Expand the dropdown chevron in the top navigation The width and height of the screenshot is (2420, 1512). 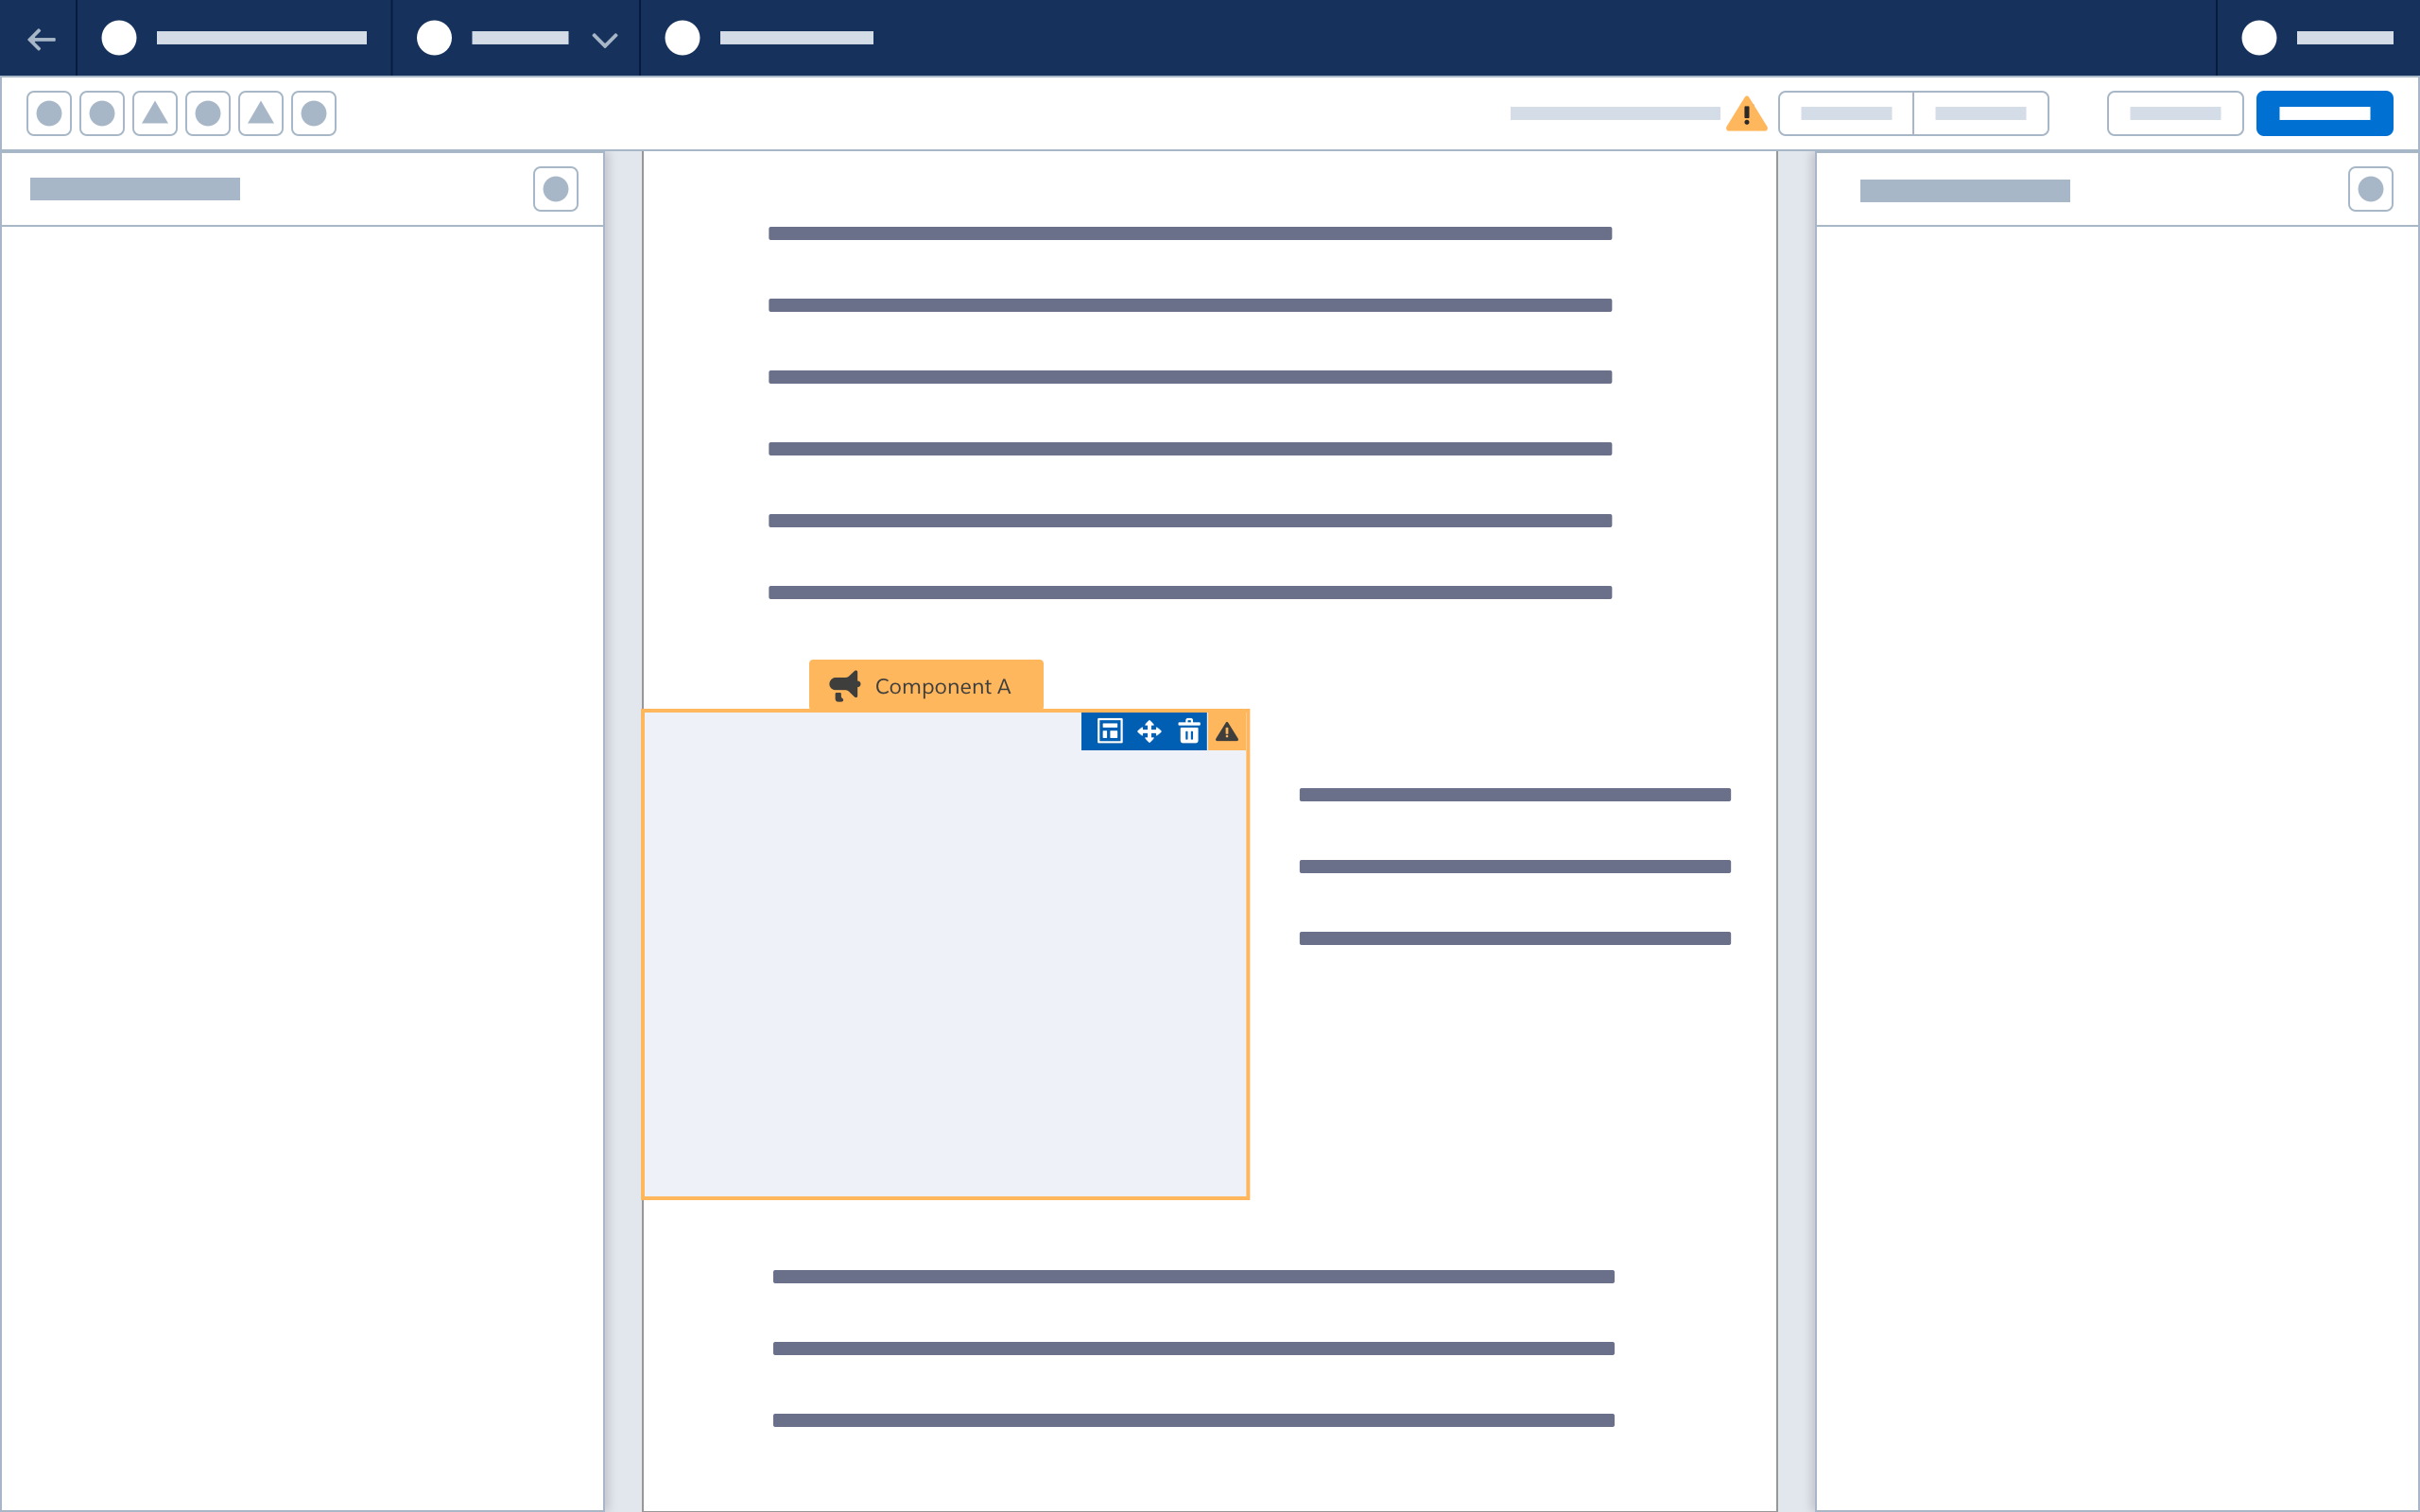[x=603, y=39]
